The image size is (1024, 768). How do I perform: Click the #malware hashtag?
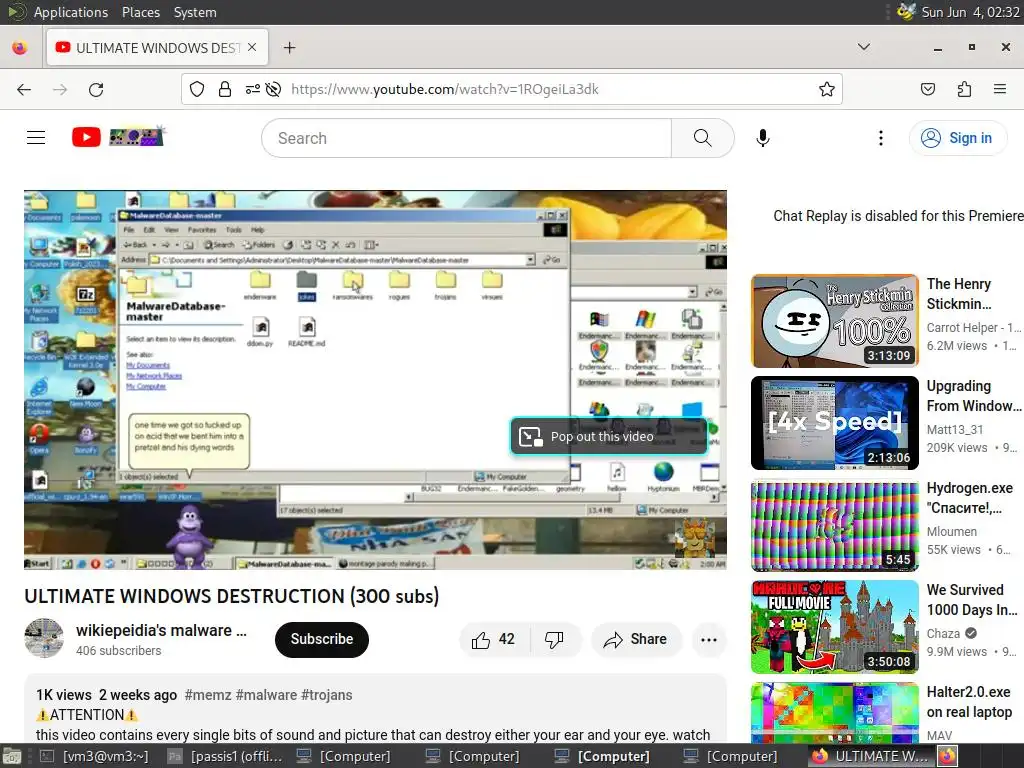[x=266, y=695]
